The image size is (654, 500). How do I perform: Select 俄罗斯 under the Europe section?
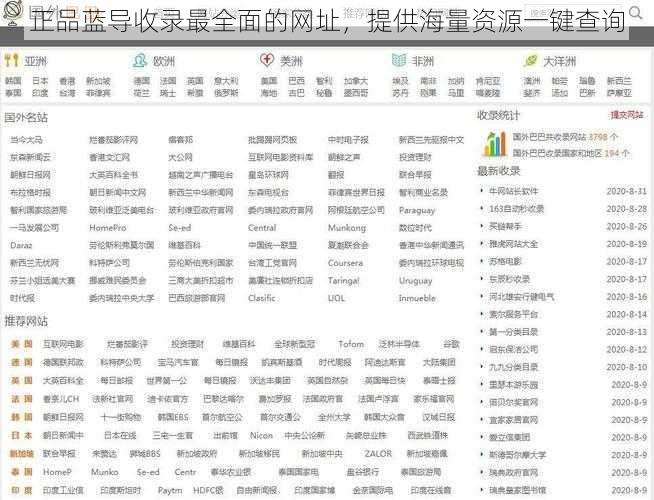point(226,93)
